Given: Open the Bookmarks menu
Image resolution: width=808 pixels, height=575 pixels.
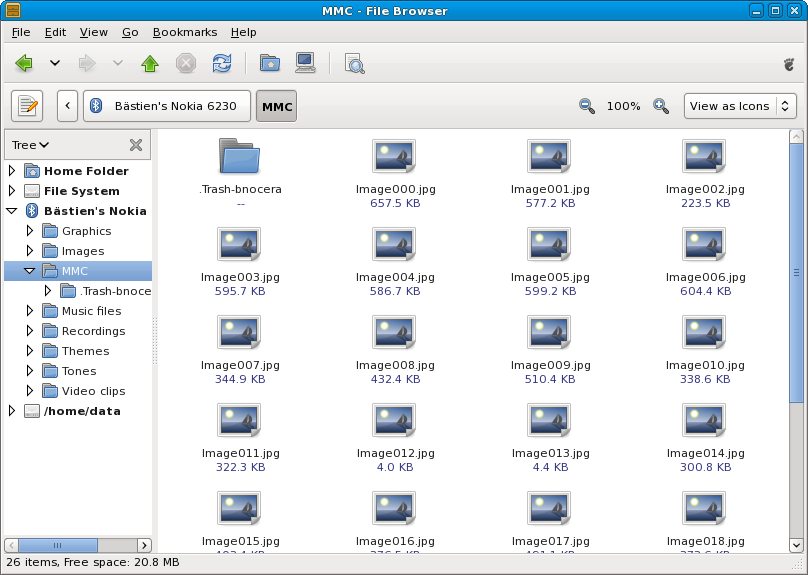Looking at the screenshot, I should pos(185,32).
